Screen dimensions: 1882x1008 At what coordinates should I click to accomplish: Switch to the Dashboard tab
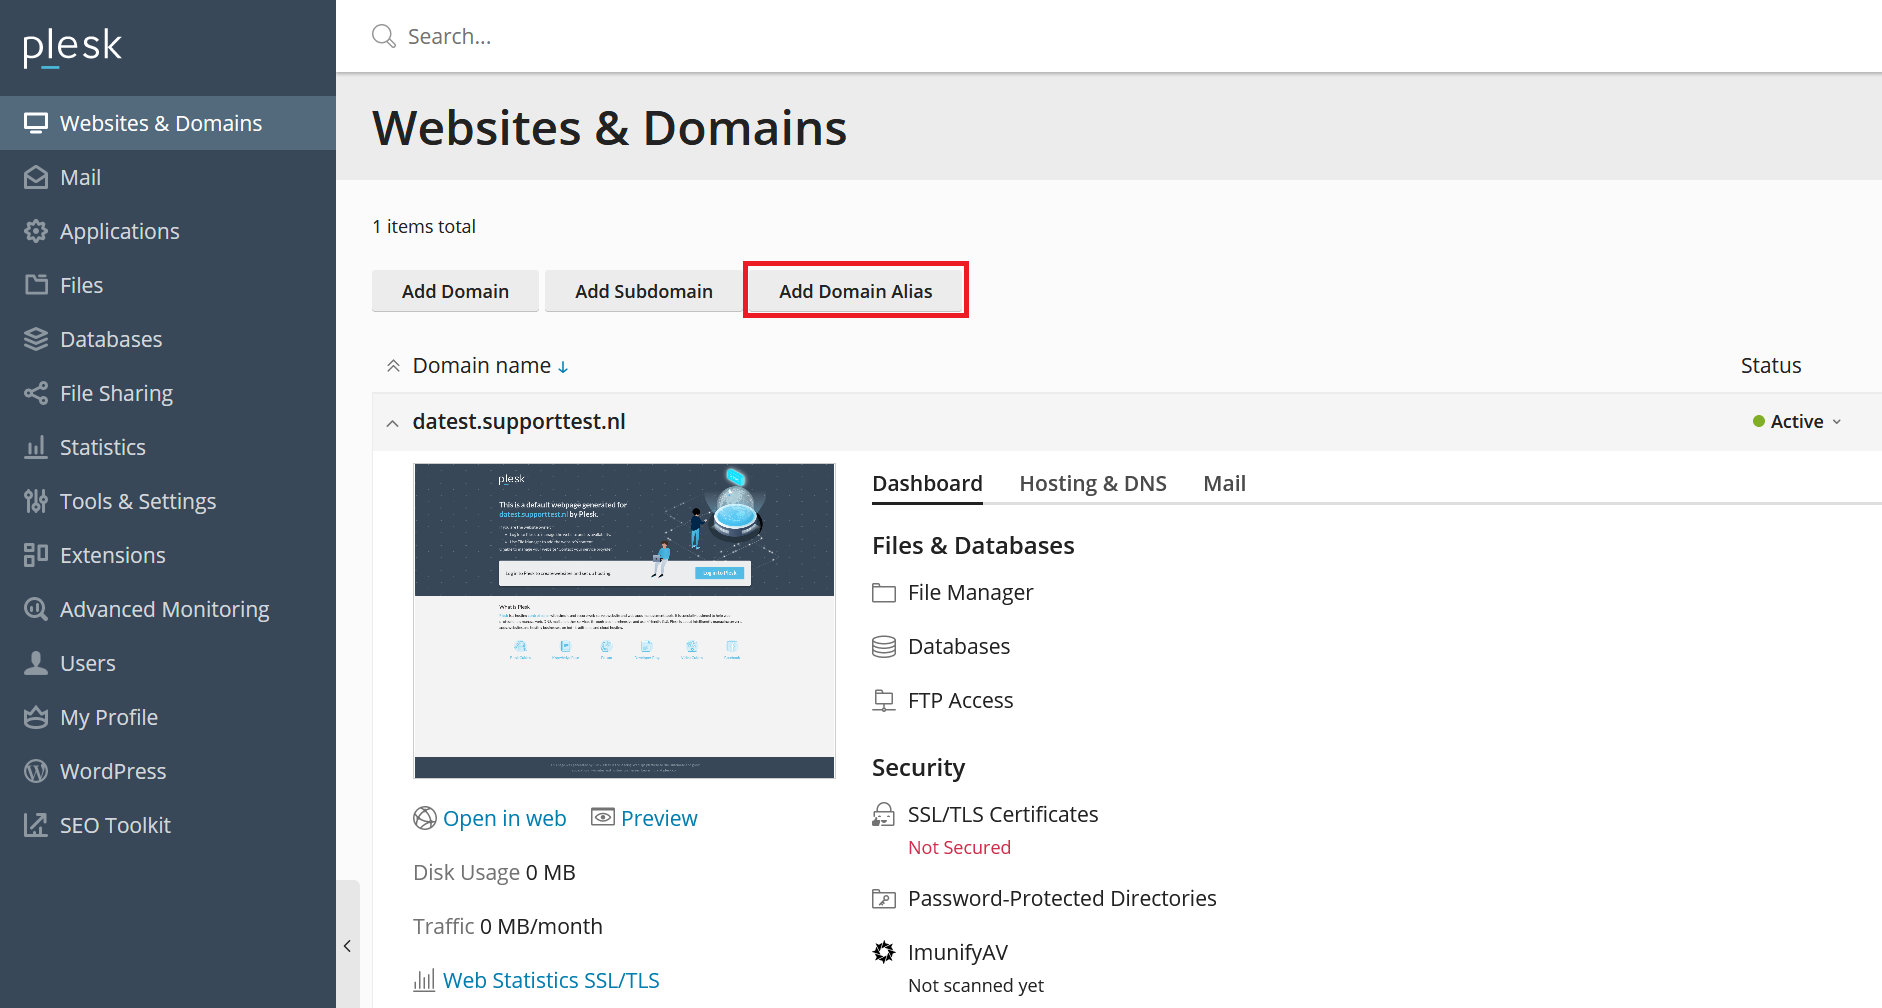coord(927,484)
